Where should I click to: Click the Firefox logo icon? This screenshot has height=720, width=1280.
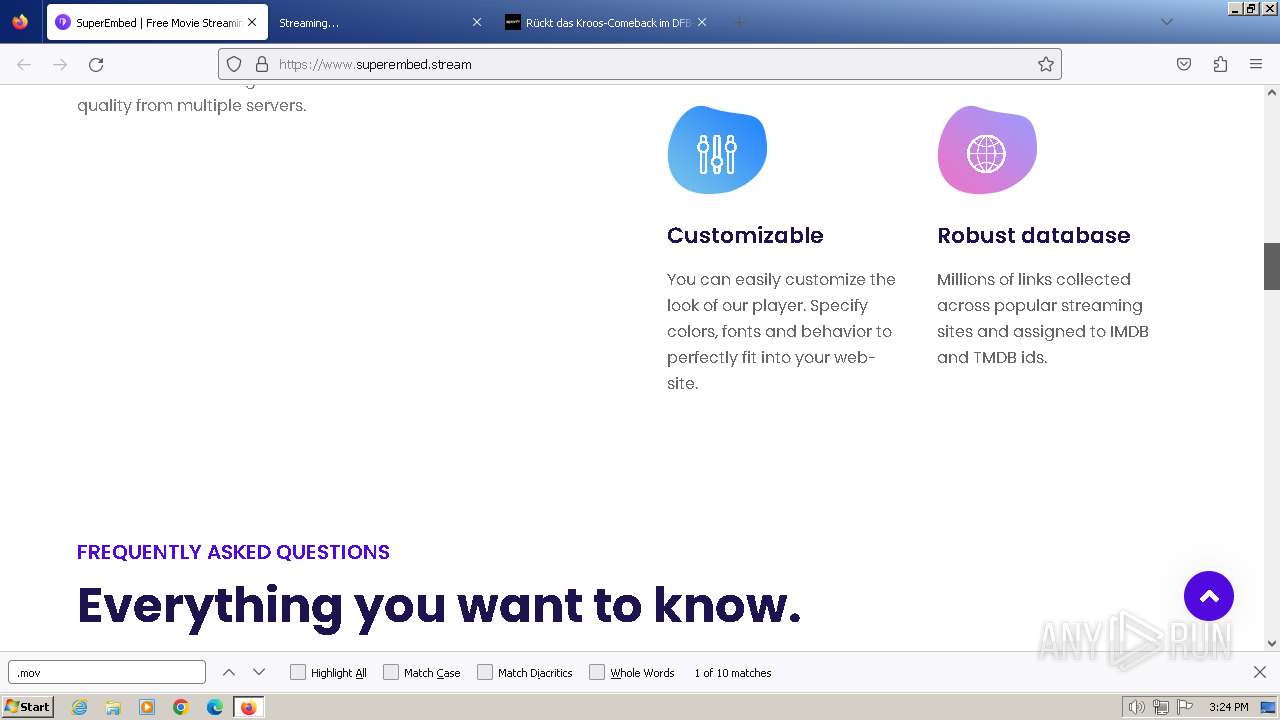[x=20, y=22]
